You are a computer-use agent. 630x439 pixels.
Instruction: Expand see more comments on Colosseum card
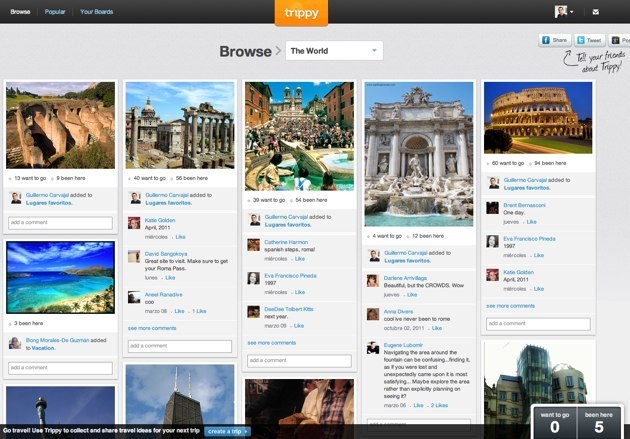click(x=510, y=306)
